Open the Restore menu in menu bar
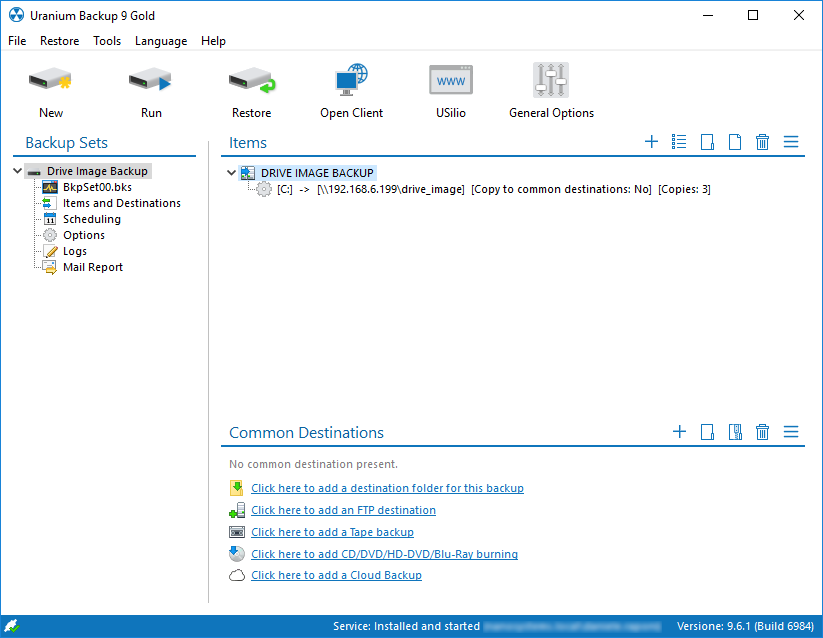Image resolution: width=823 pixels, height=638 pixels. pyautogui.click(x=59, y=41)
